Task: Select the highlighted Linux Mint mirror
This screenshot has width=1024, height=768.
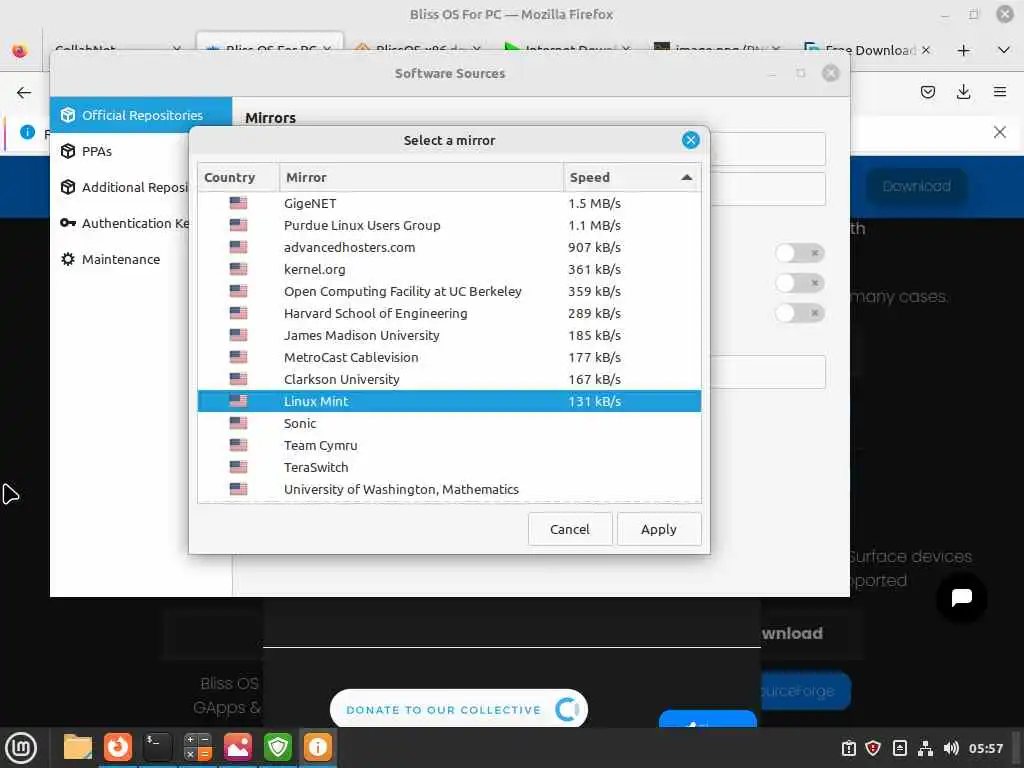Action: pos(449,401)
